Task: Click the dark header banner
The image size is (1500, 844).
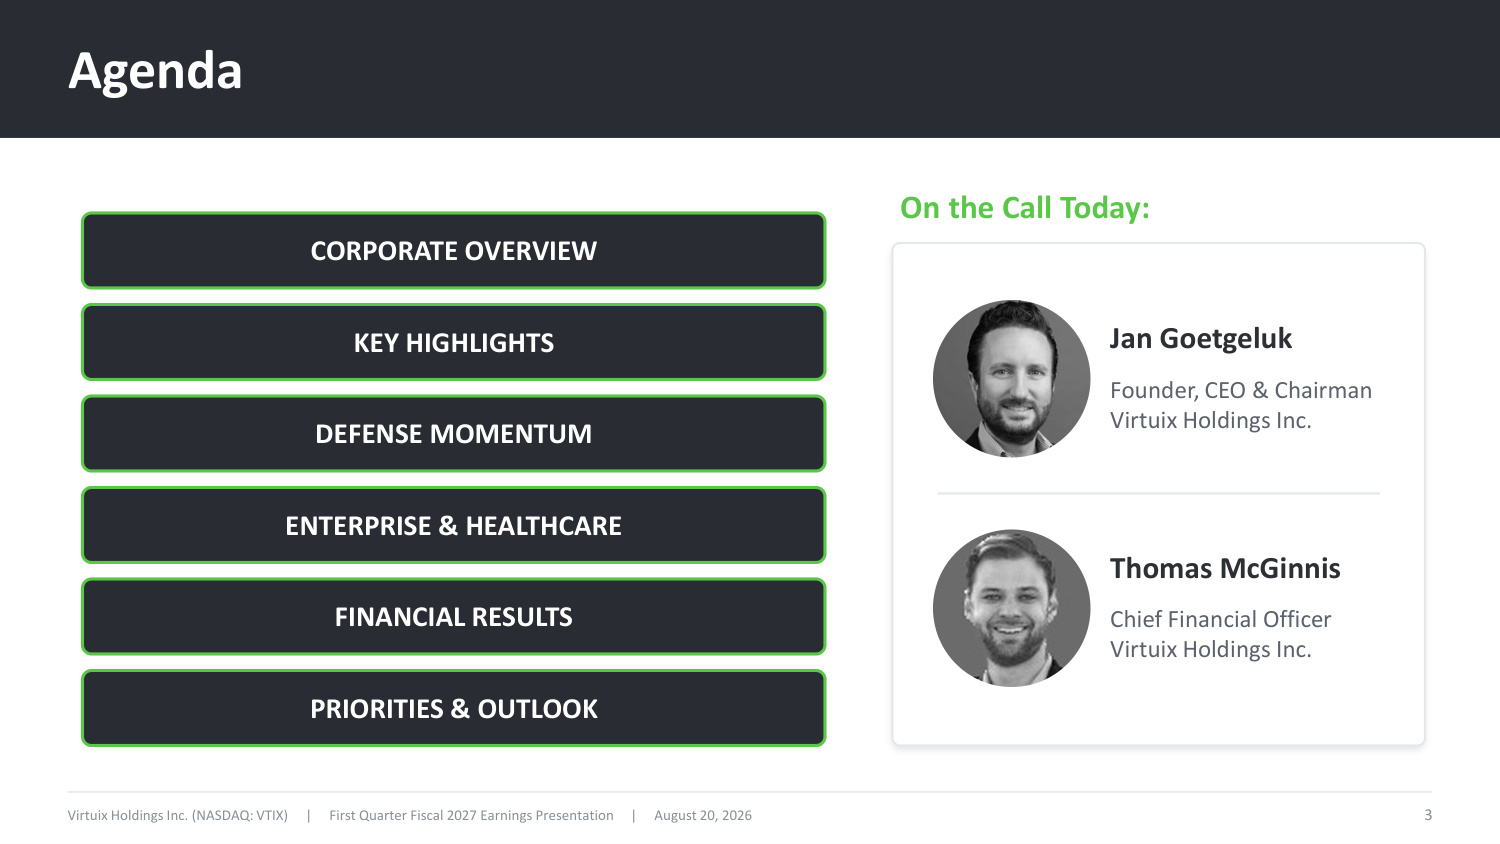Action: (750, 69)
